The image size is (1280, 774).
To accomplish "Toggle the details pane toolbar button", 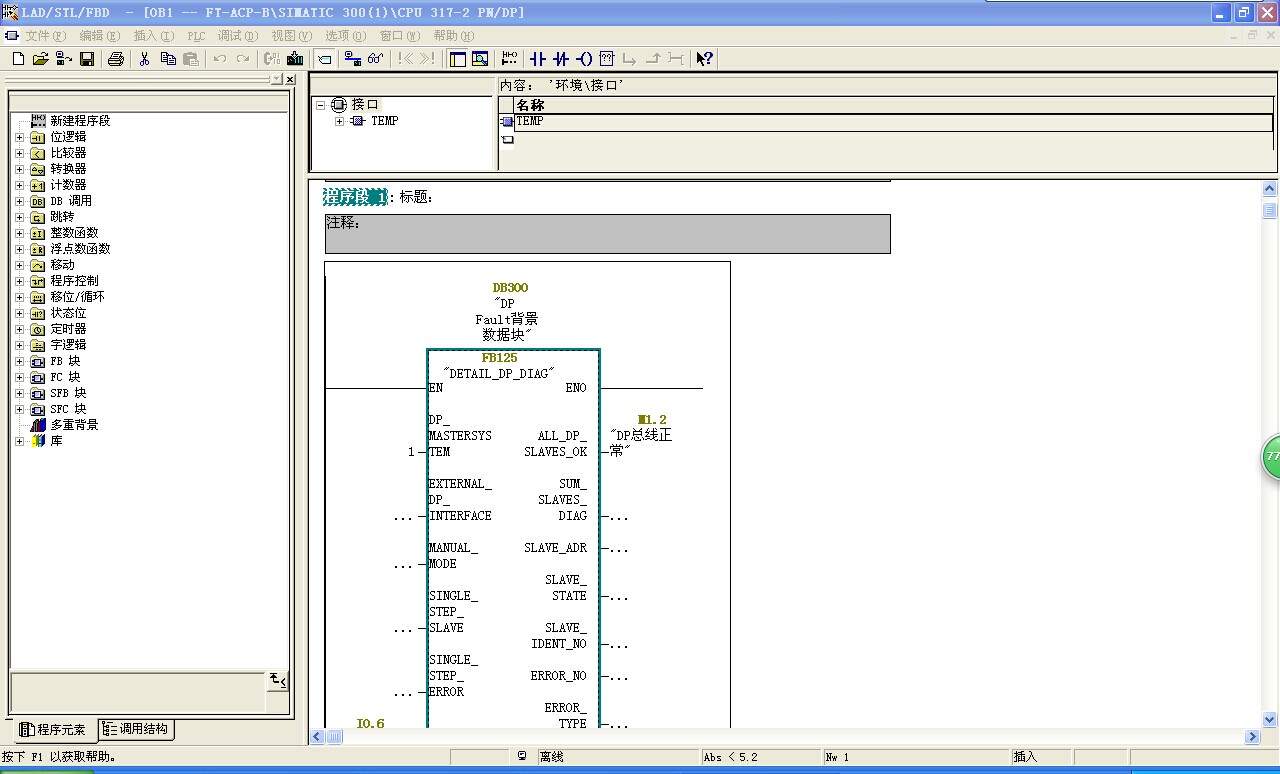I will [x=480, y=59].
